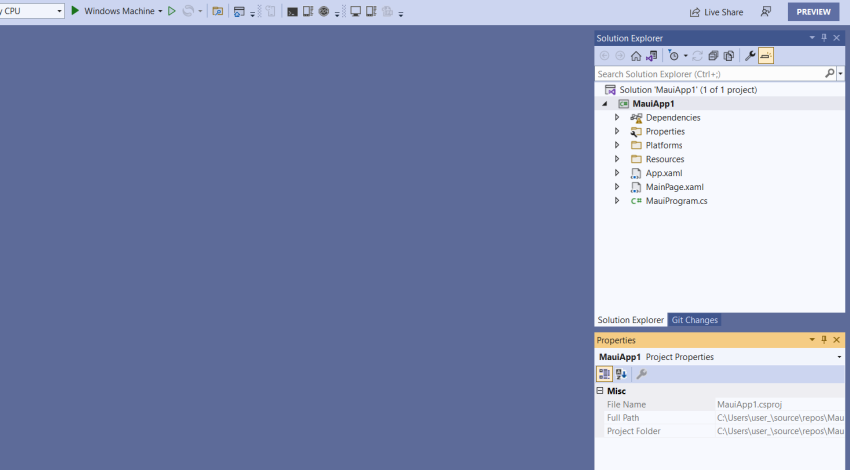Click the File Name property row

coord(719,404)
